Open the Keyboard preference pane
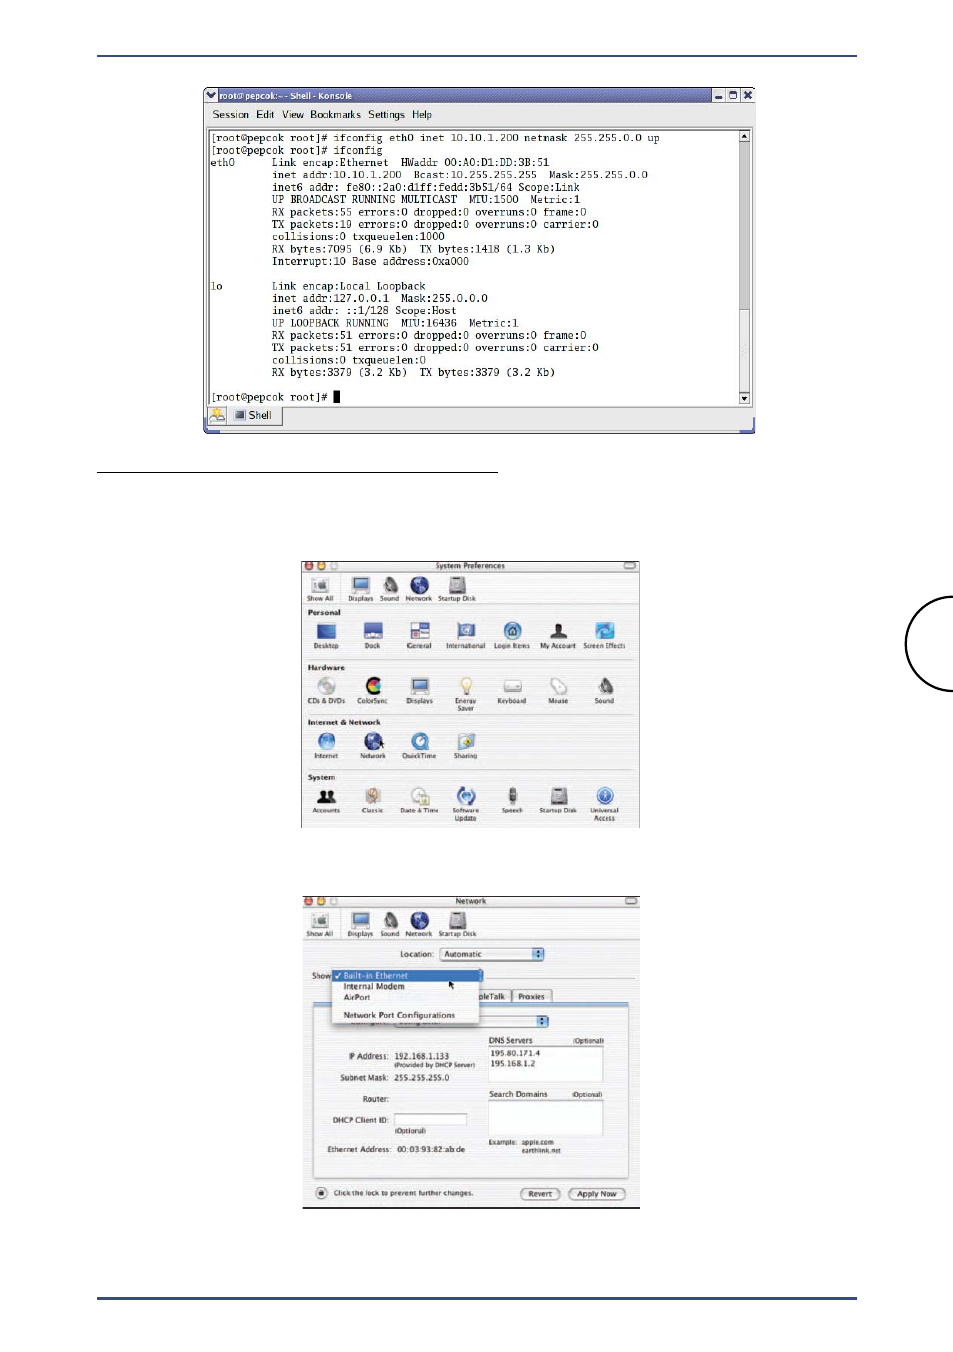 512,691
